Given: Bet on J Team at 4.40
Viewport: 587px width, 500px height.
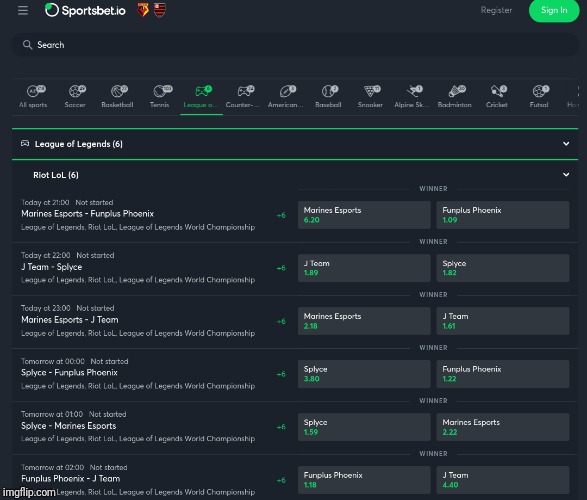Looking at the screenshot, I should pos(503,480).
